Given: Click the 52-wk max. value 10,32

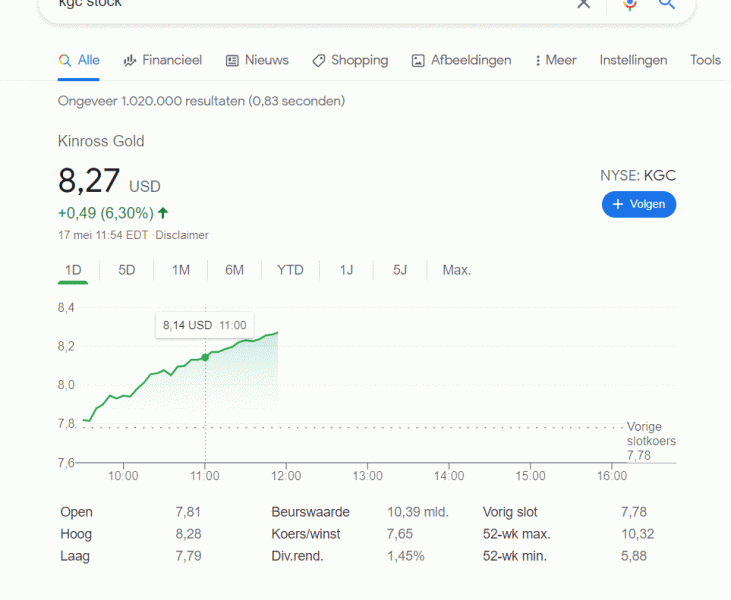Looking at the screenshot, I should click(x=637, y=534).
